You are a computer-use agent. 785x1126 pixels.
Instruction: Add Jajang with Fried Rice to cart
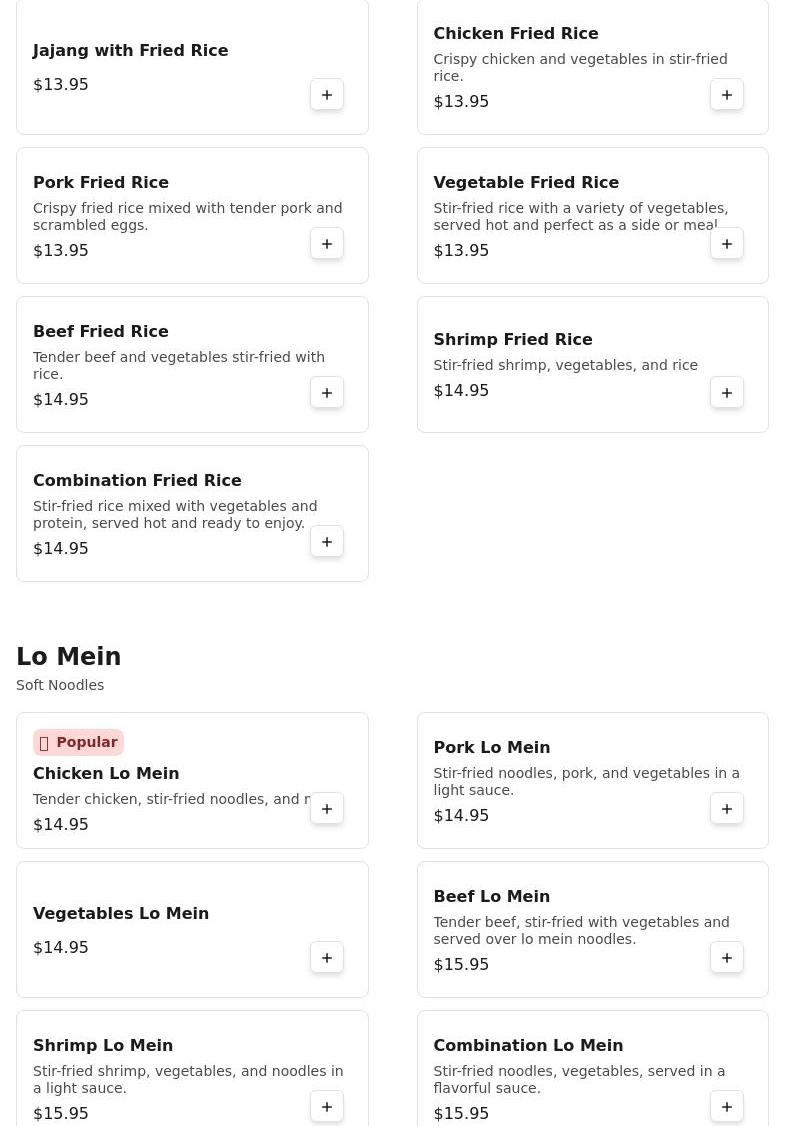(327, 95)
